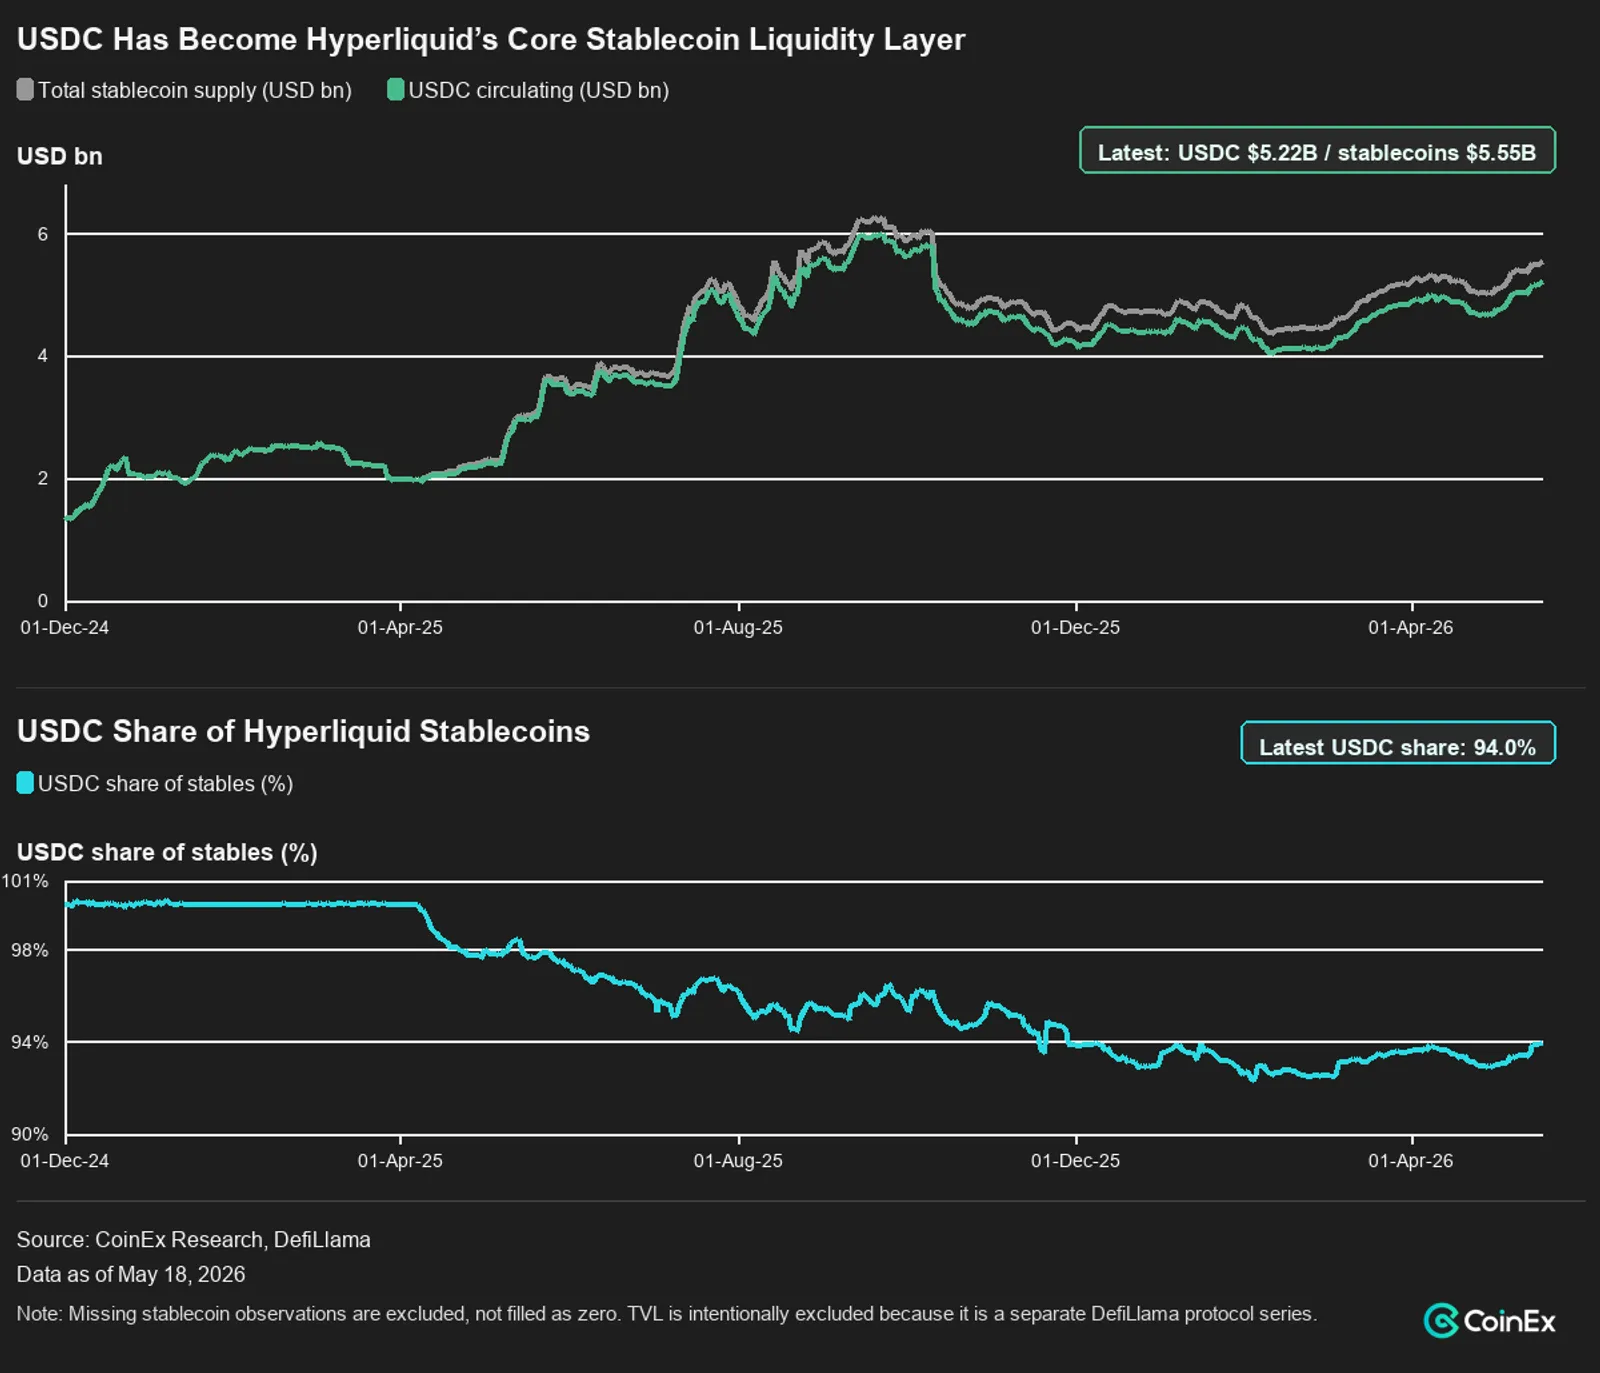Click the 'CoinEx' wordmark text

coord(1510,1322)
